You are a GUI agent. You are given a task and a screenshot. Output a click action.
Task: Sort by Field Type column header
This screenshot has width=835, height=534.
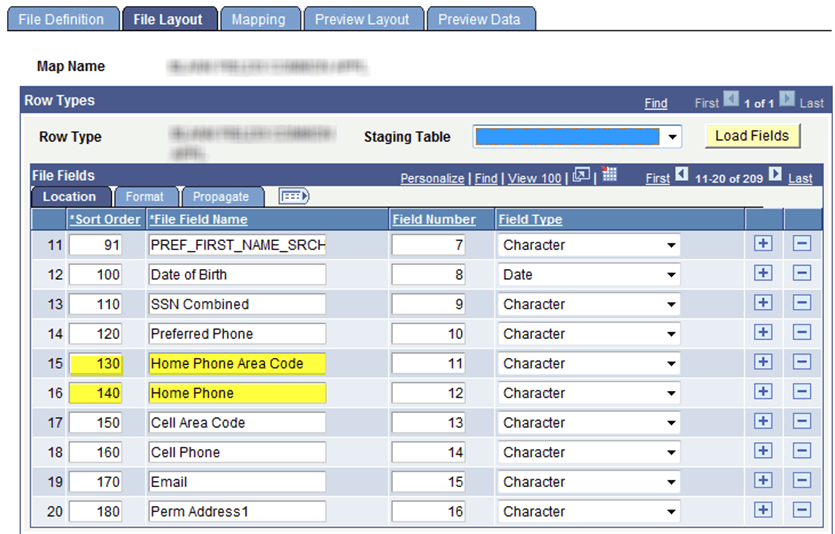tap(530, 219)
